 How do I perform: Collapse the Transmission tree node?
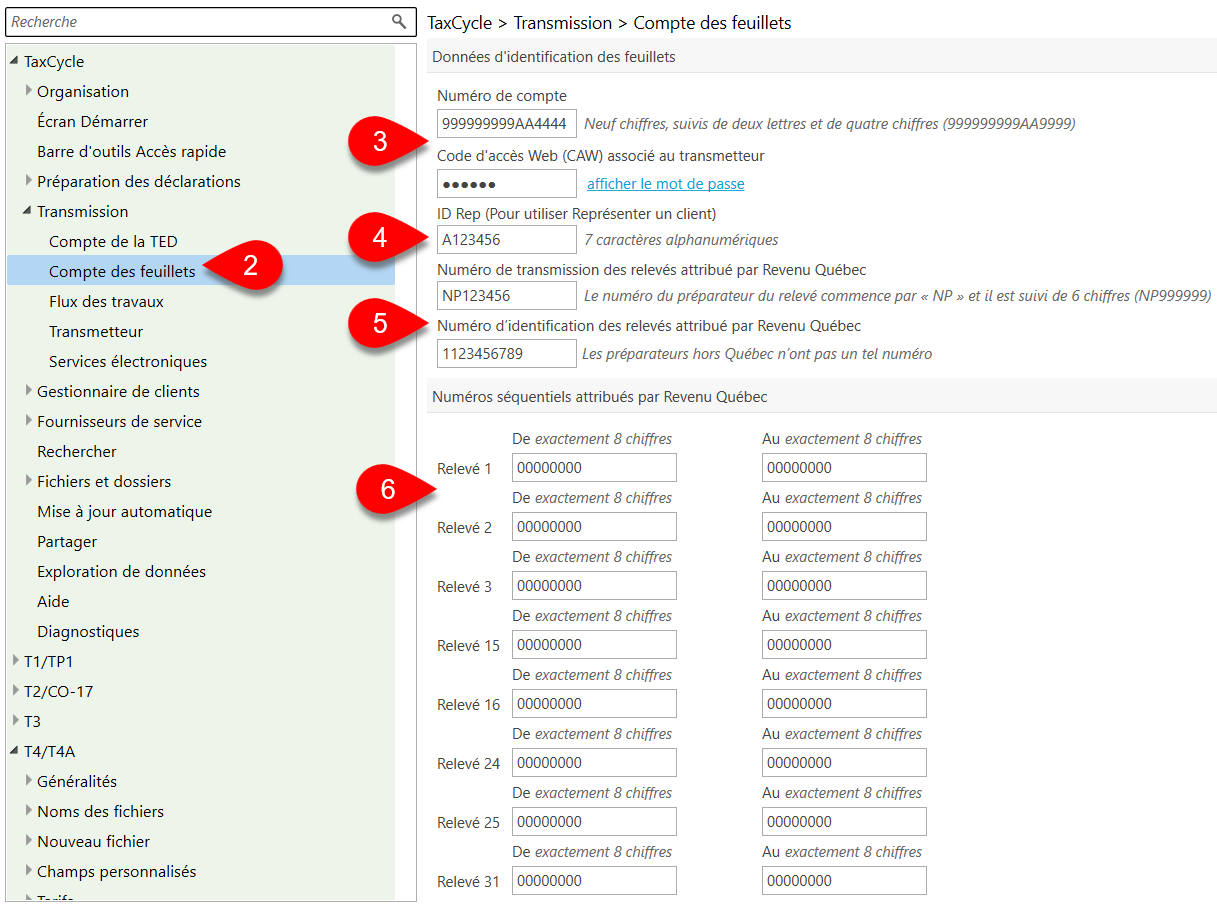tap(27, 211)
